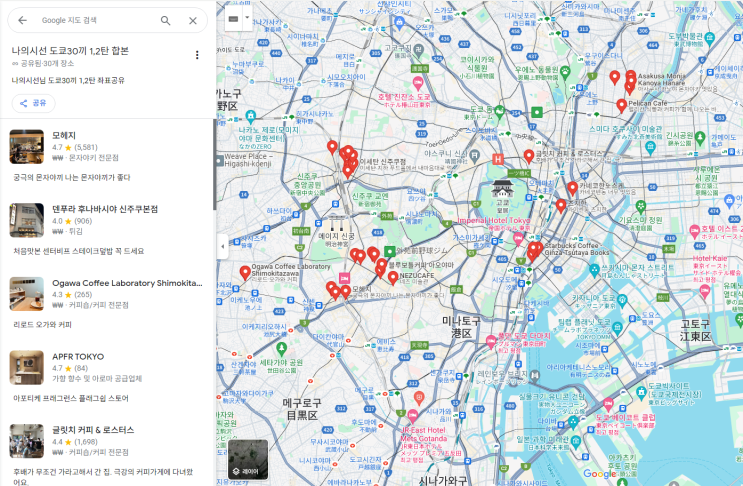Screen dimensions: 743x486
Task: Click the red pin near NEZUCAFE
Action: [x=393, y=278]
